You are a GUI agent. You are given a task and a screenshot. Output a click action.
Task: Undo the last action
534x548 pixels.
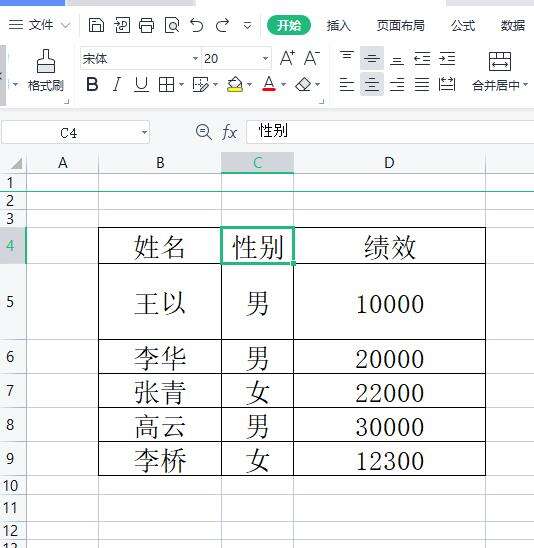196,26
